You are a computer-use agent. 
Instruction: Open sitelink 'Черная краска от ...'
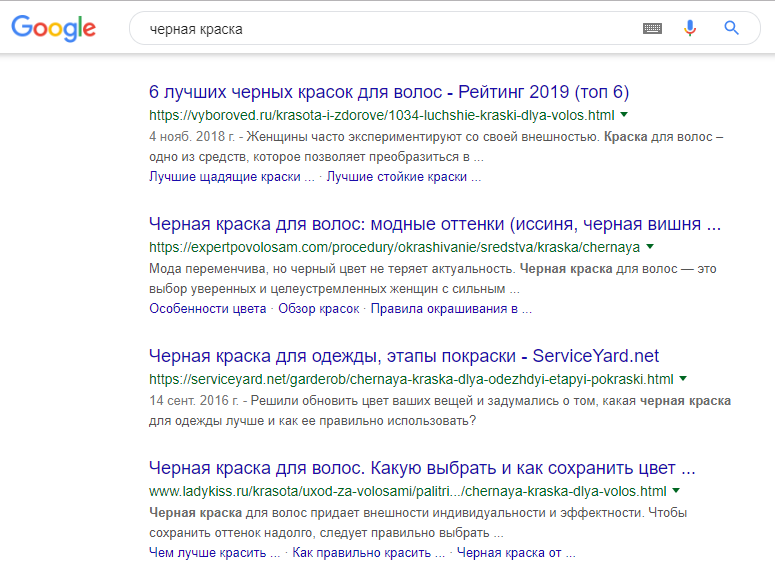point(516,553)
